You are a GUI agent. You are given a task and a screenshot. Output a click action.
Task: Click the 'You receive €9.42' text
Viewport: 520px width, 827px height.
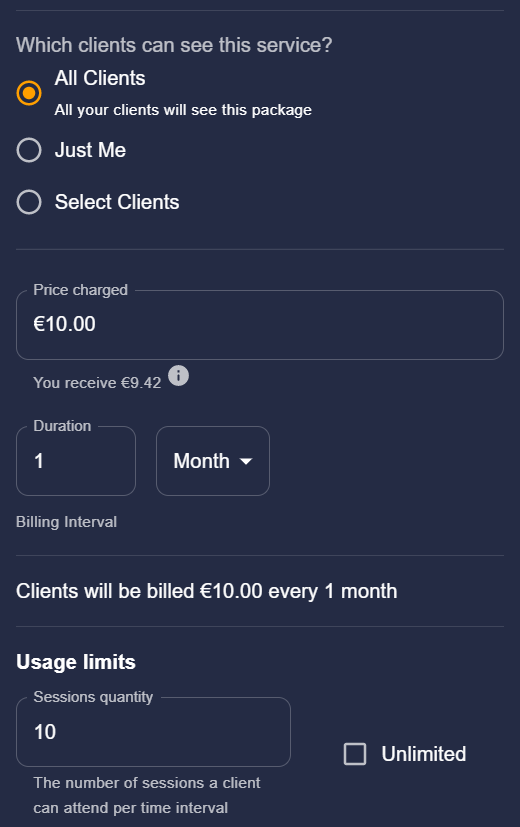(x=97, y=382)
